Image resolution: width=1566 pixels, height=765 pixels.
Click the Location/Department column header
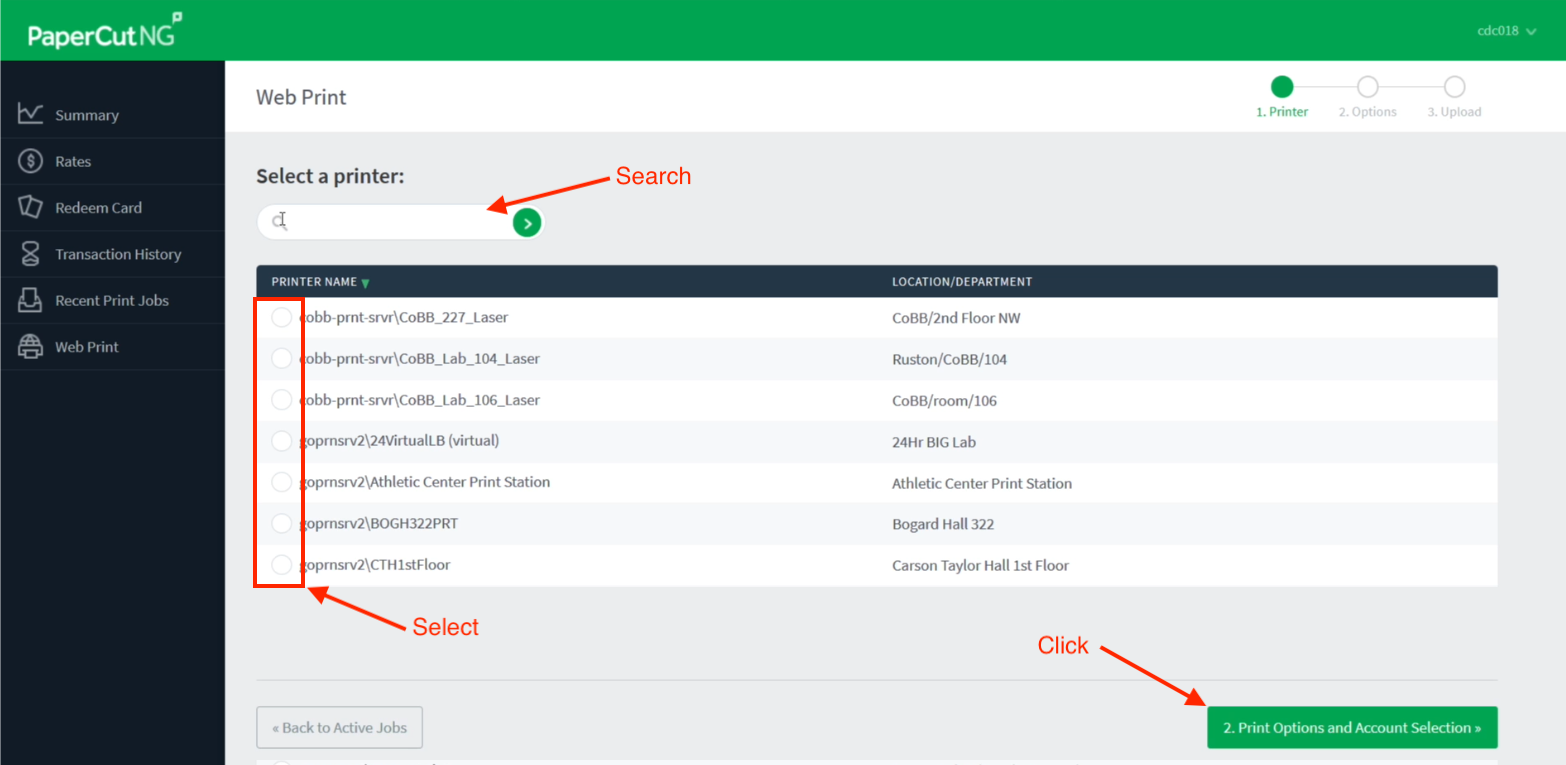961,282
